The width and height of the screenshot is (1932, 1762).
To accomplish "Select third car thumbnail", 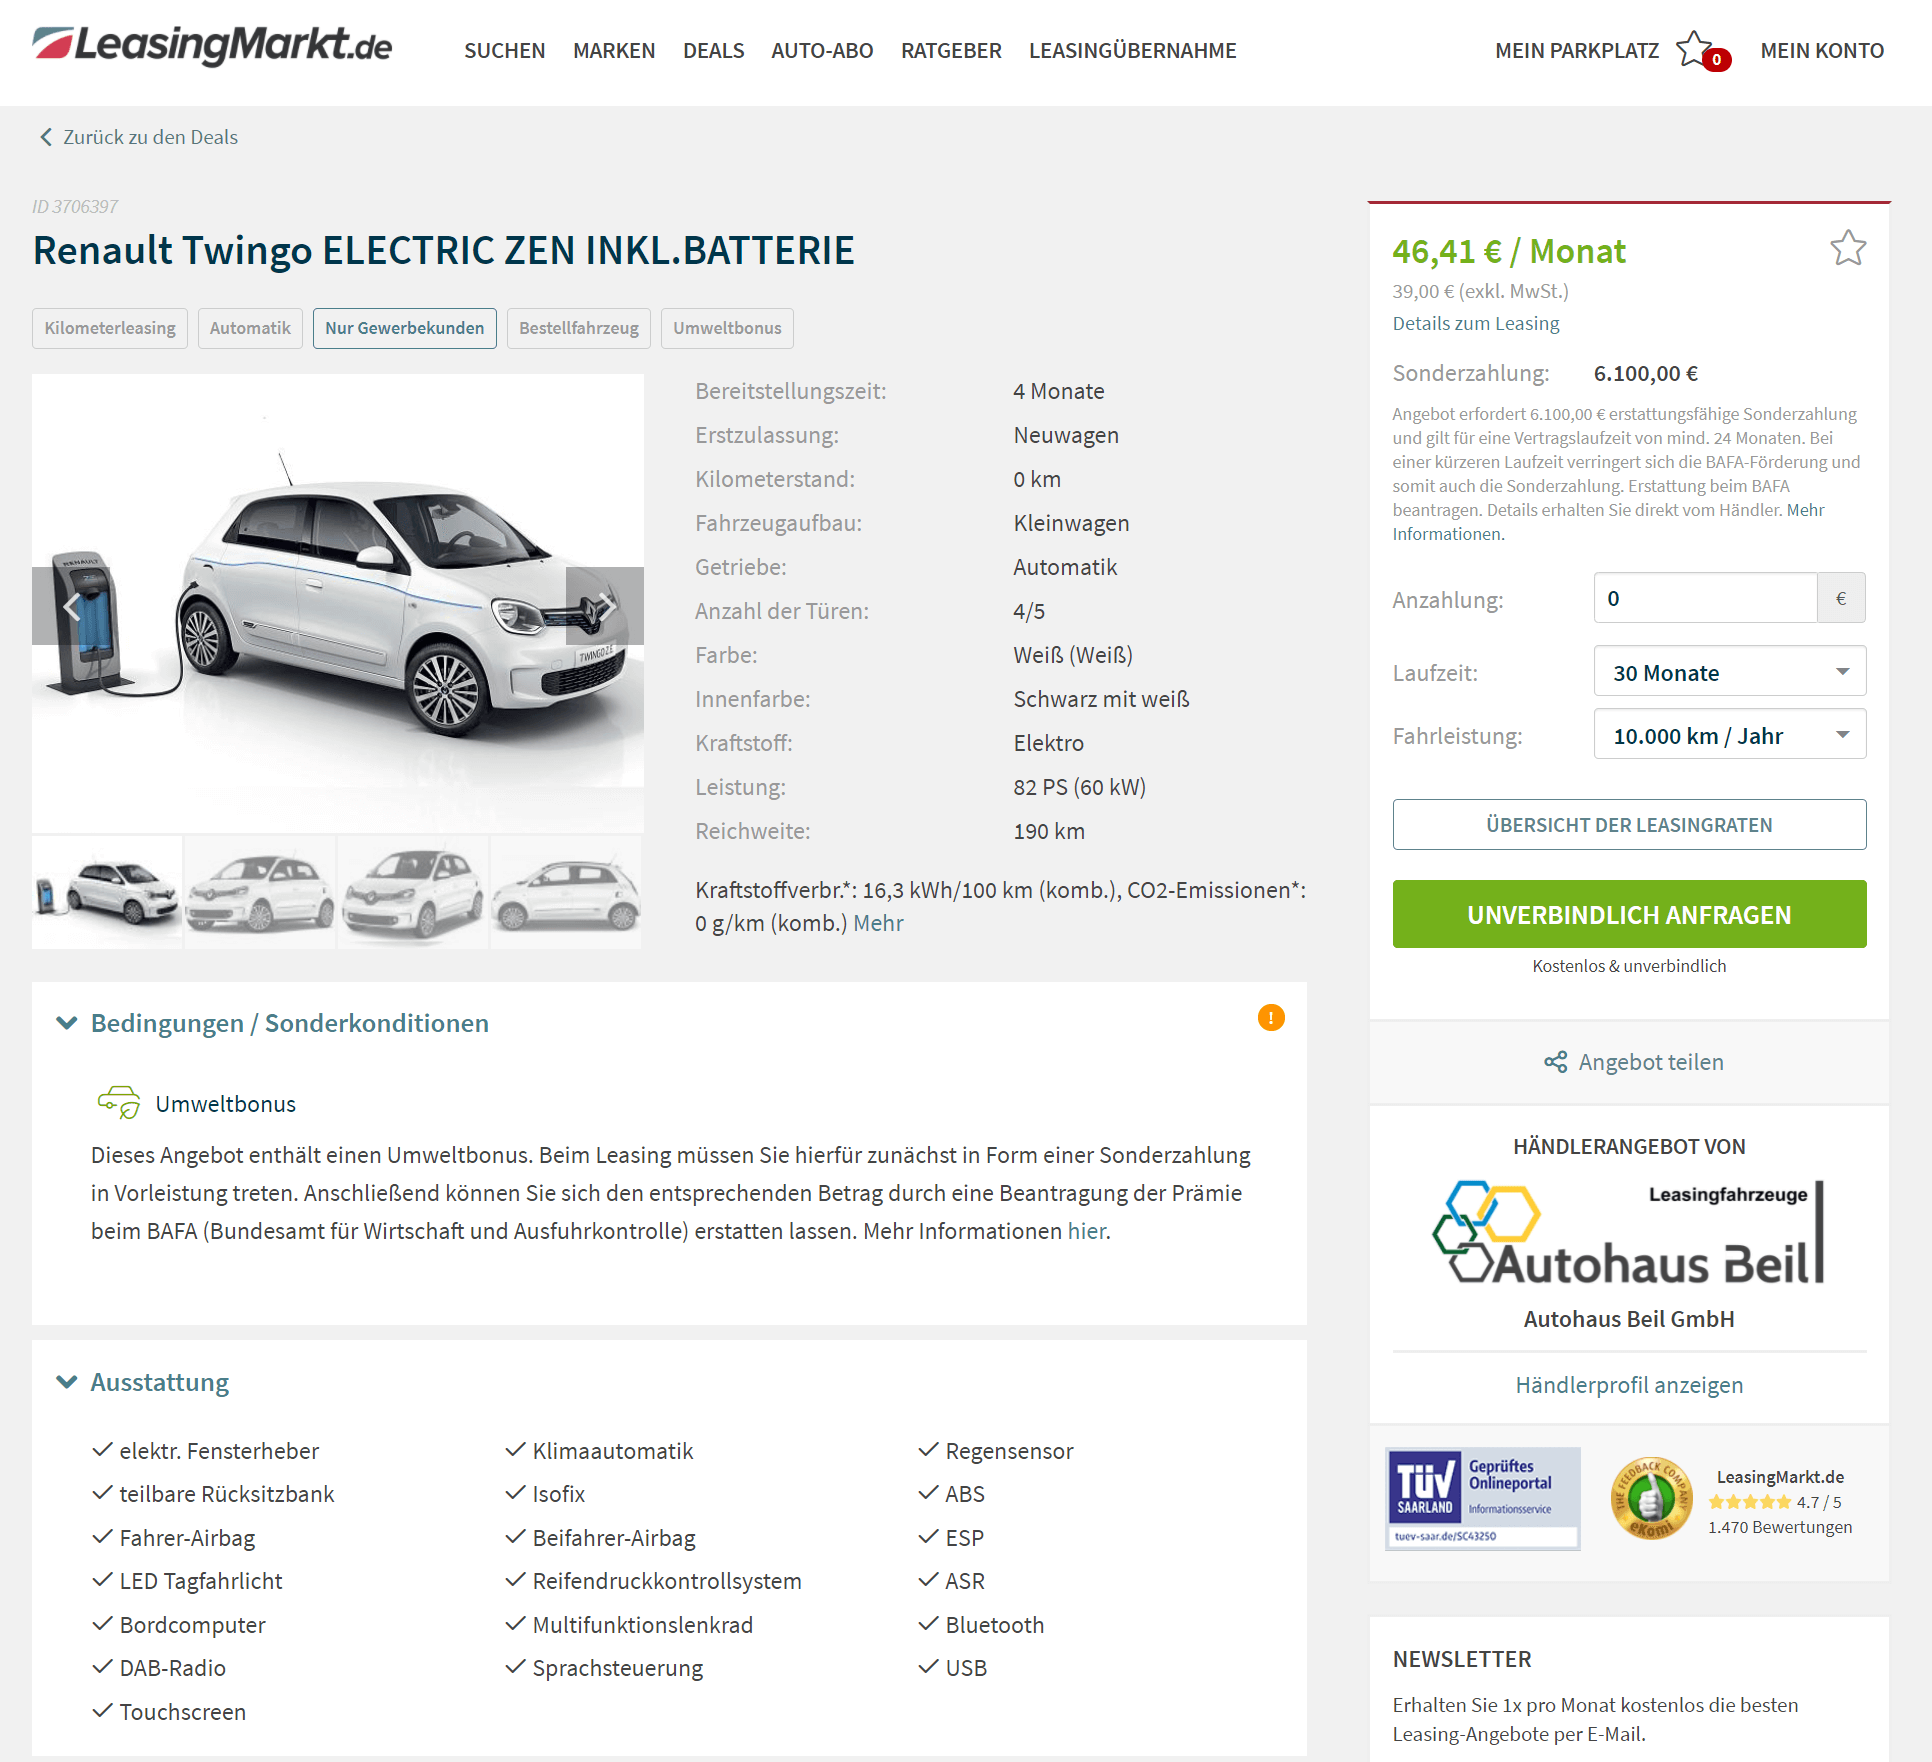I will pos(413,891).
